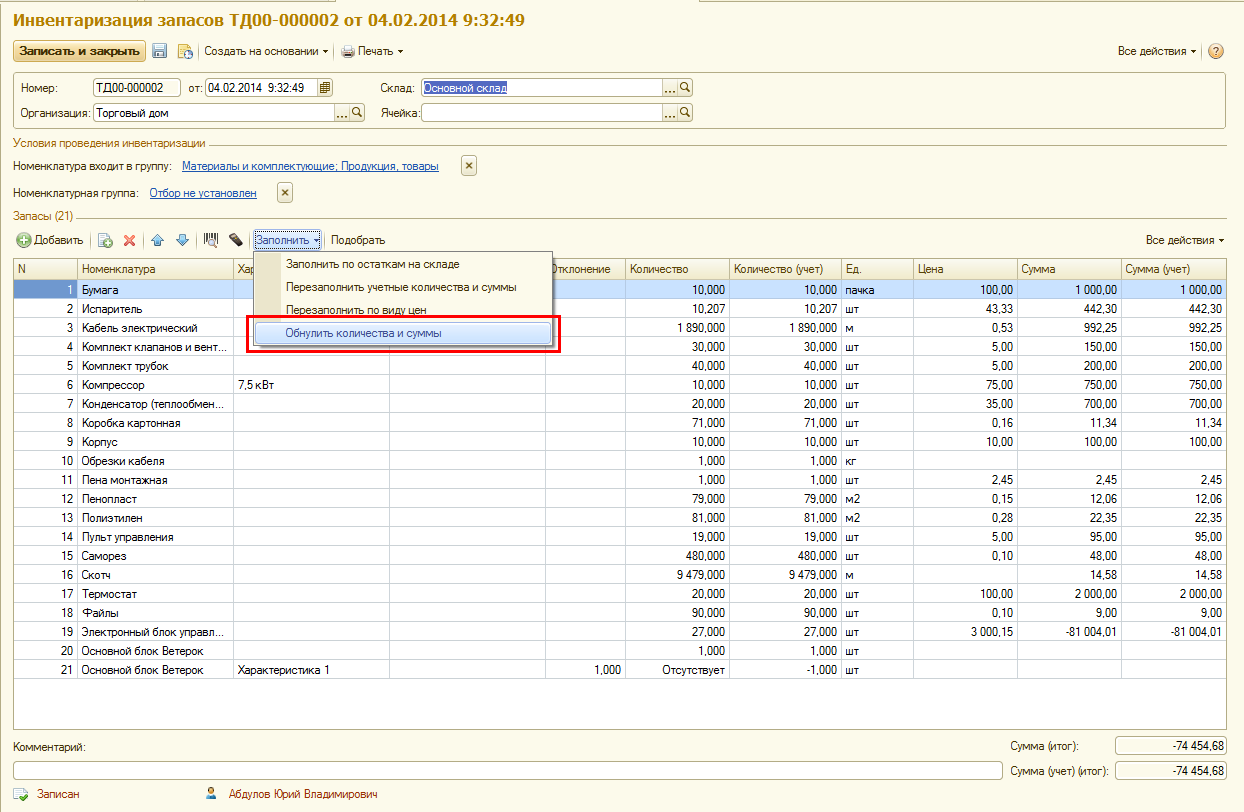Move row up with the up arrow icon
1244x812 pixels.
(x=158, y=240)
